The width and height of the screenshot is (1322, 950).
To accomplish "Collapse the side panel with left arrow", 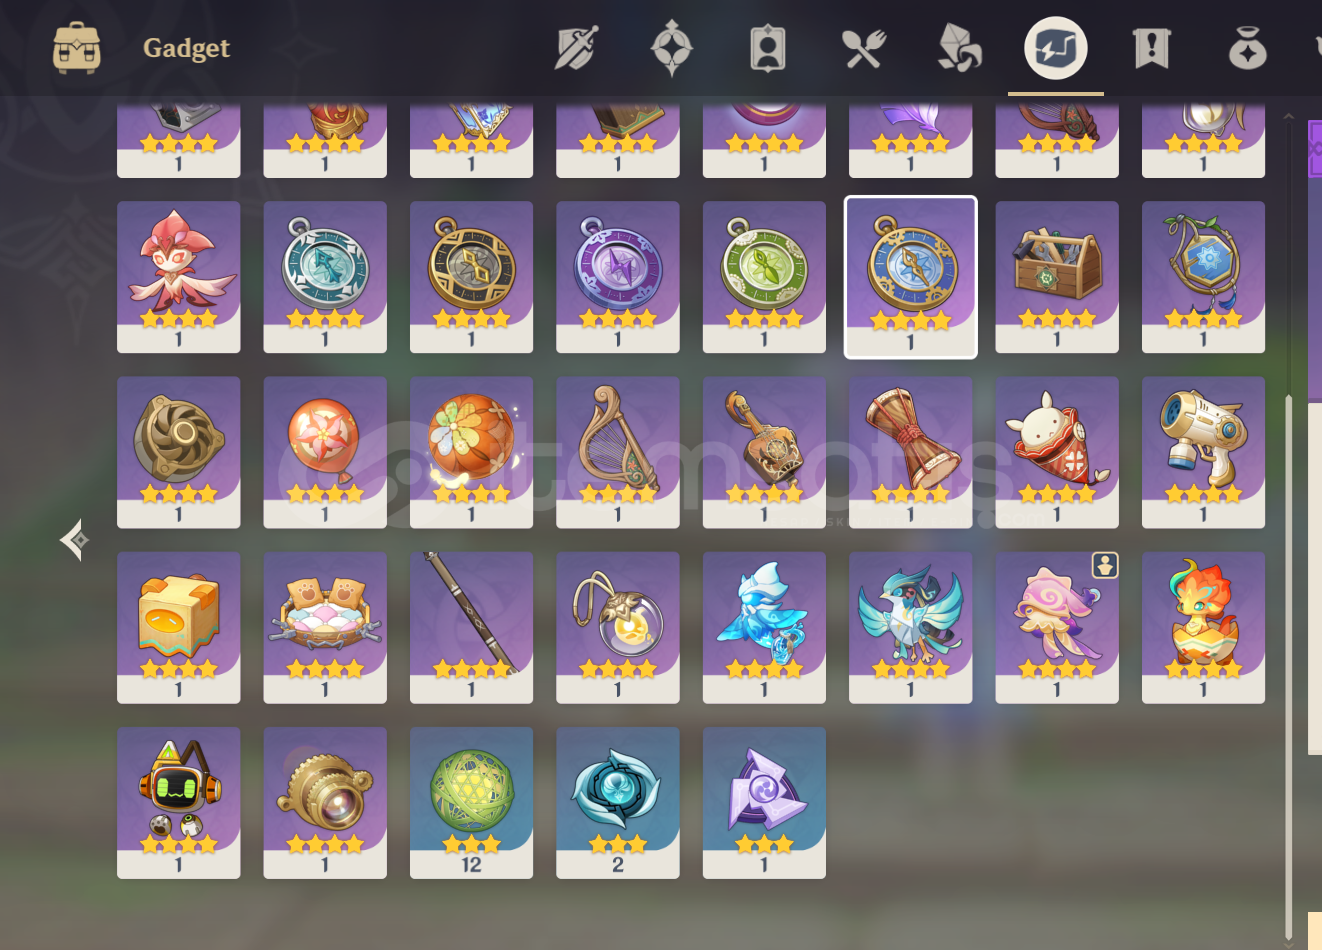I will coord(74,540).
